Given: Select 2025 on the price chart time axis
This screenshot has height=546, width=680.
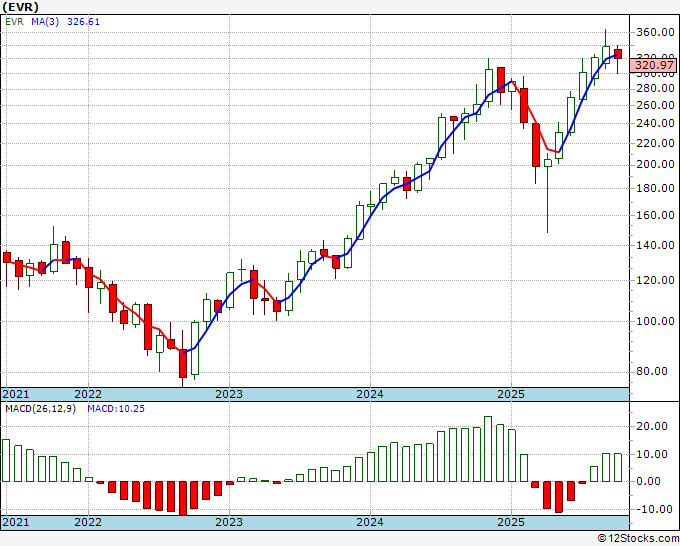Looking at the screenshot, I should [511, 394].
